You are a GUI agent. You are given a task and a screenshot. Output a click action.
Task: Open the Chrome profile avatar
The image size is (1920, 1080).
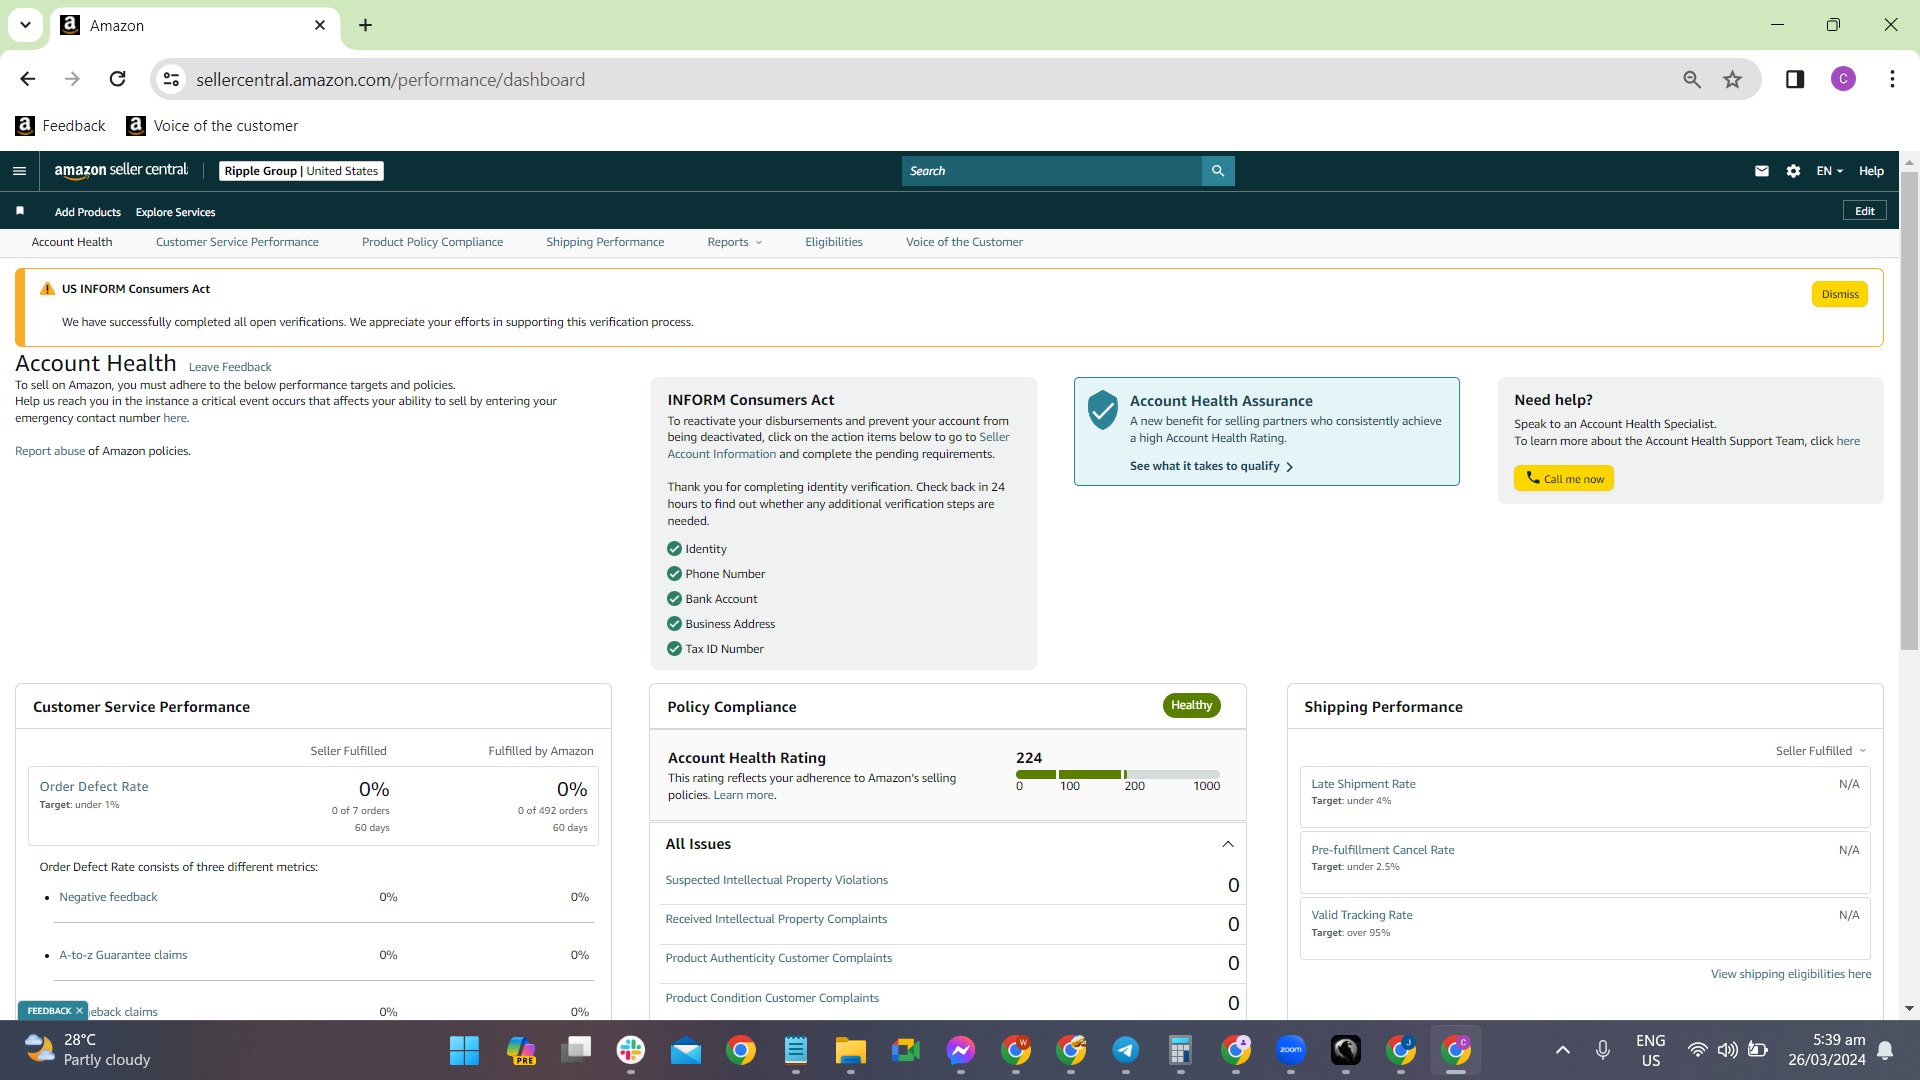pos(1844,79)
